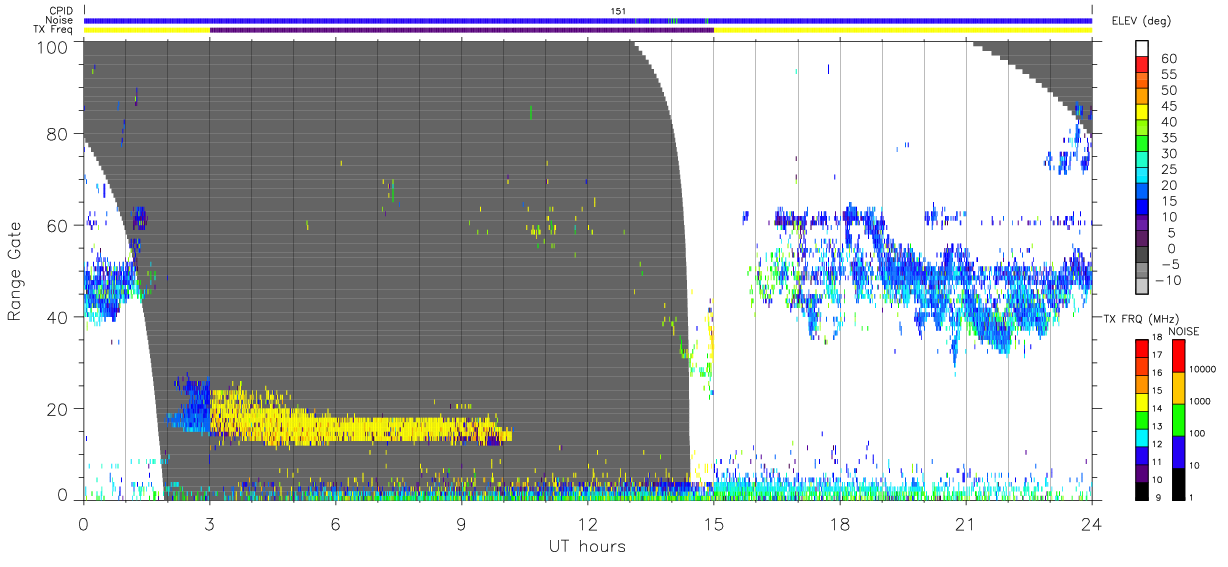1228x567 pixels.
Task: Pick the white ELEV swatch above 60
Action: tap(1141, 49)
